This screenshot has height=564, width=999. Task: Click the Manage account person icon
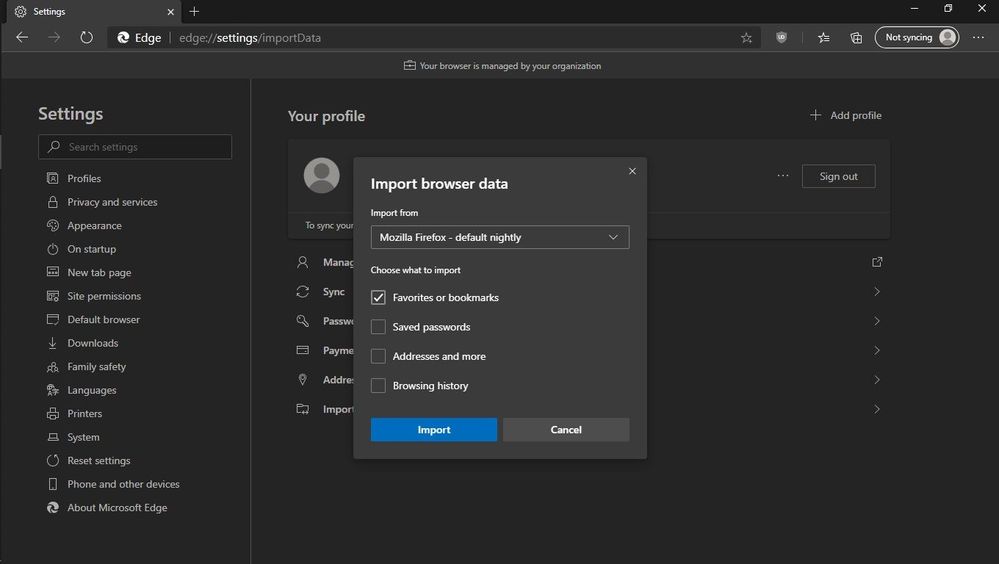click(x=303, y=262)
